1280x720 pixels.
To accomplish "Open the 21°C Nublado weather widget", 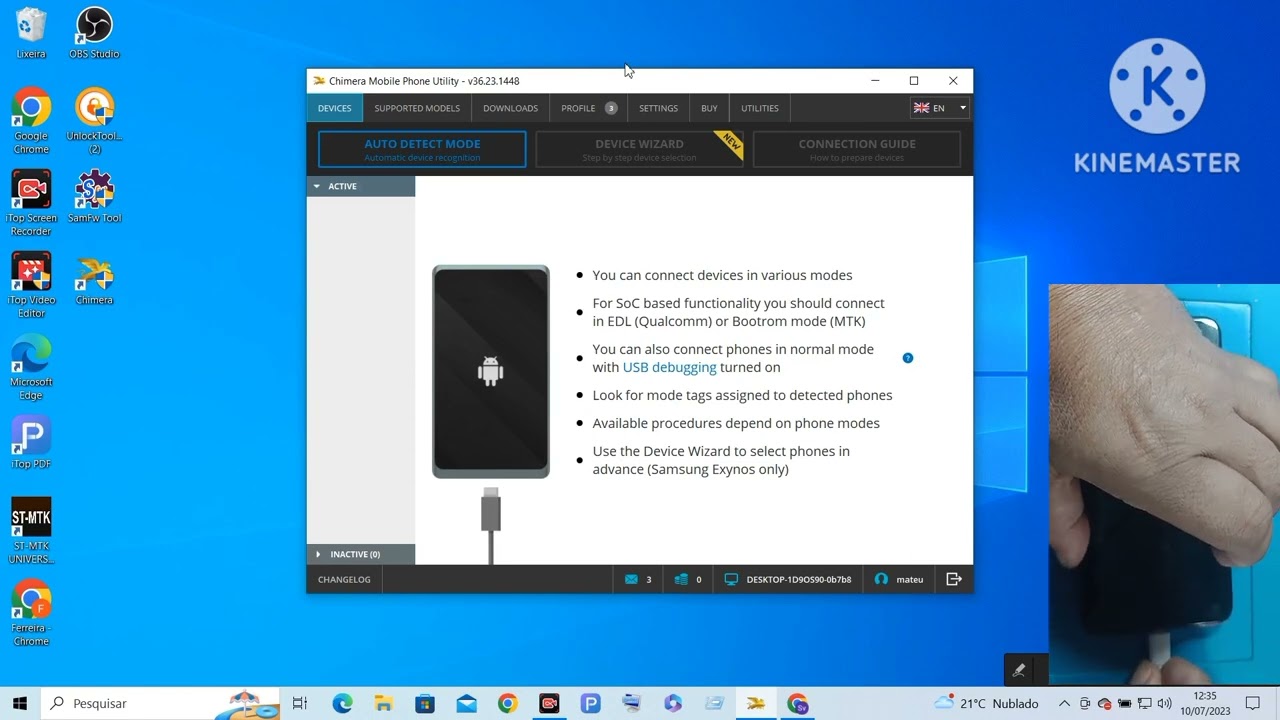I will (986, 704).
